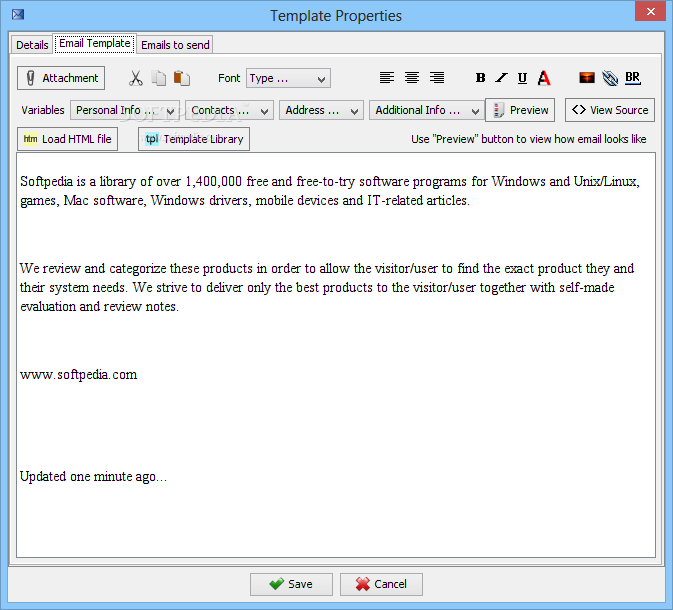Click the 'Updated one minute ago...' line
This screenshot has width=673, height=610.
[93, 476]
